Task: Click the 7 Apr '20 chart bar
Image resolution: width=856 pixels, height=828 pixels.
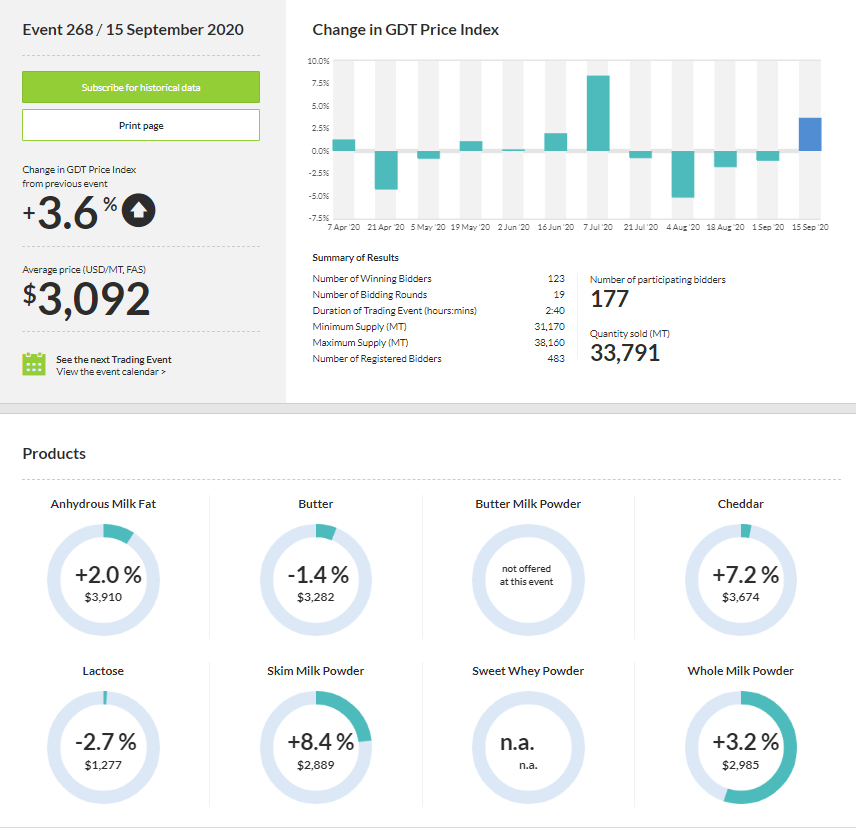Action: (343, 145)
